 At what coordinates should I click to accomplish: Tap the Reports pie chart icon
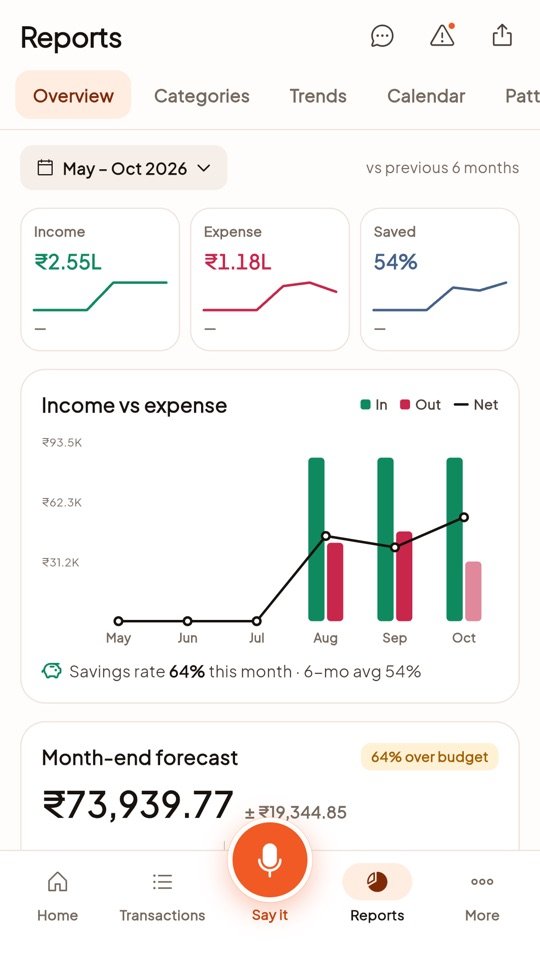tap(377, 882)
